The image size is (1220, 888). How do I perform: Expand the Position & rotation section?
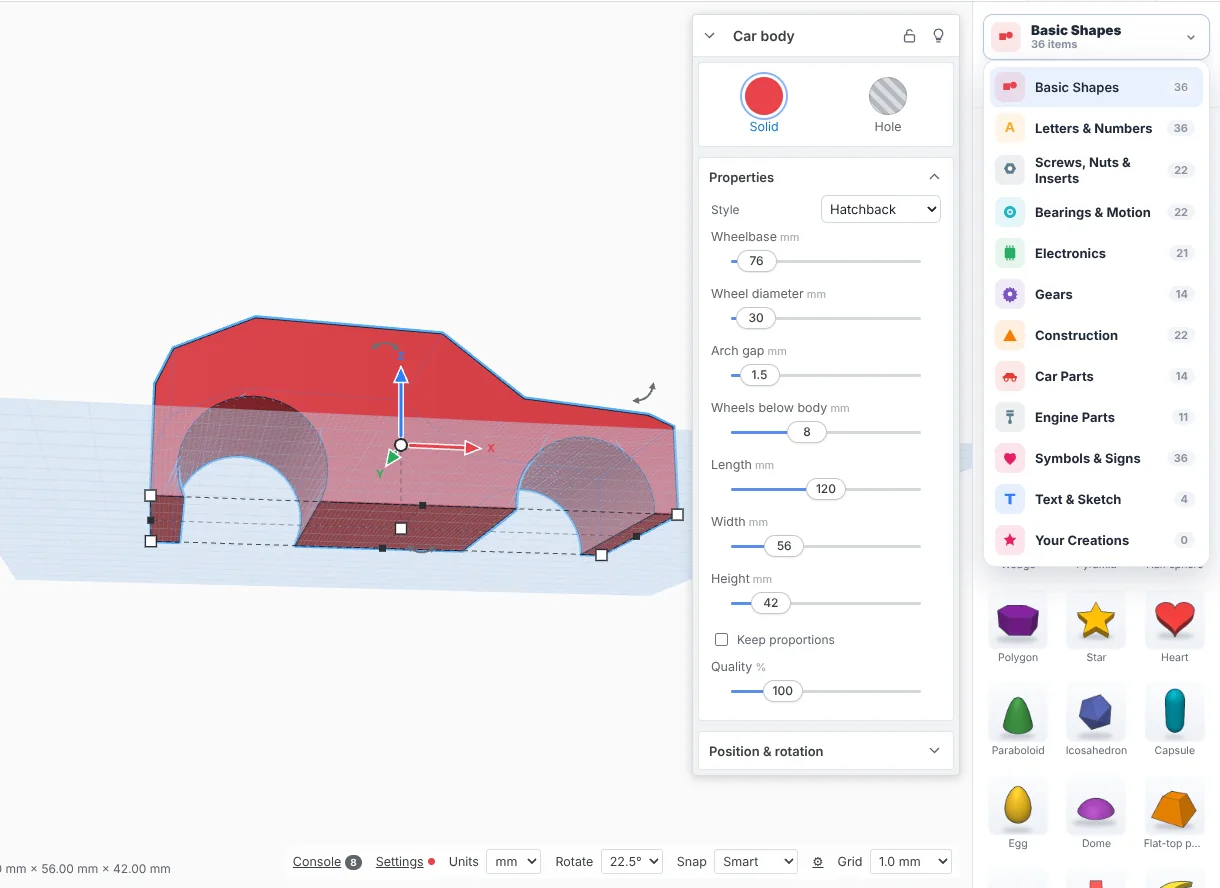(826, 751)
